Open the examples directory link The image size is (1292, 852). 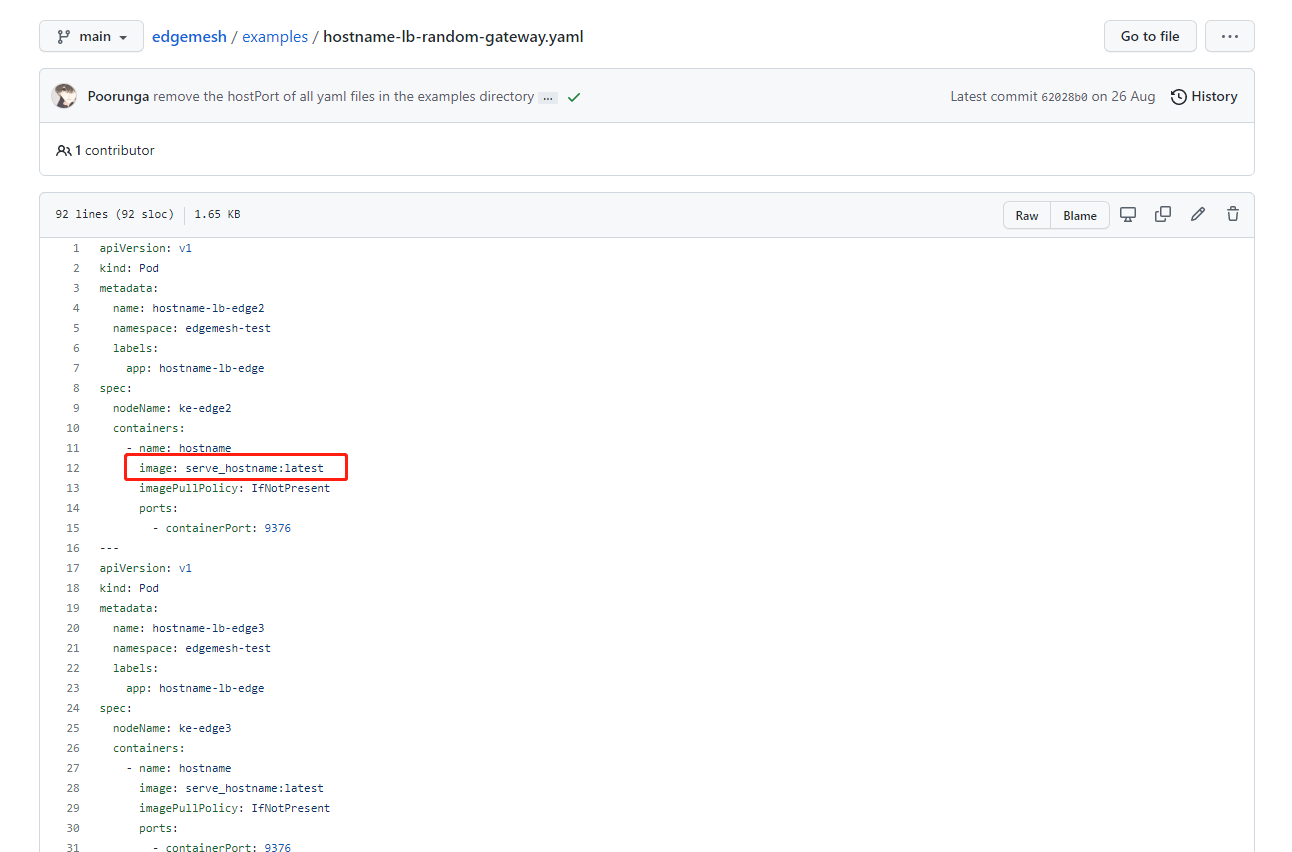coord(275,36)
